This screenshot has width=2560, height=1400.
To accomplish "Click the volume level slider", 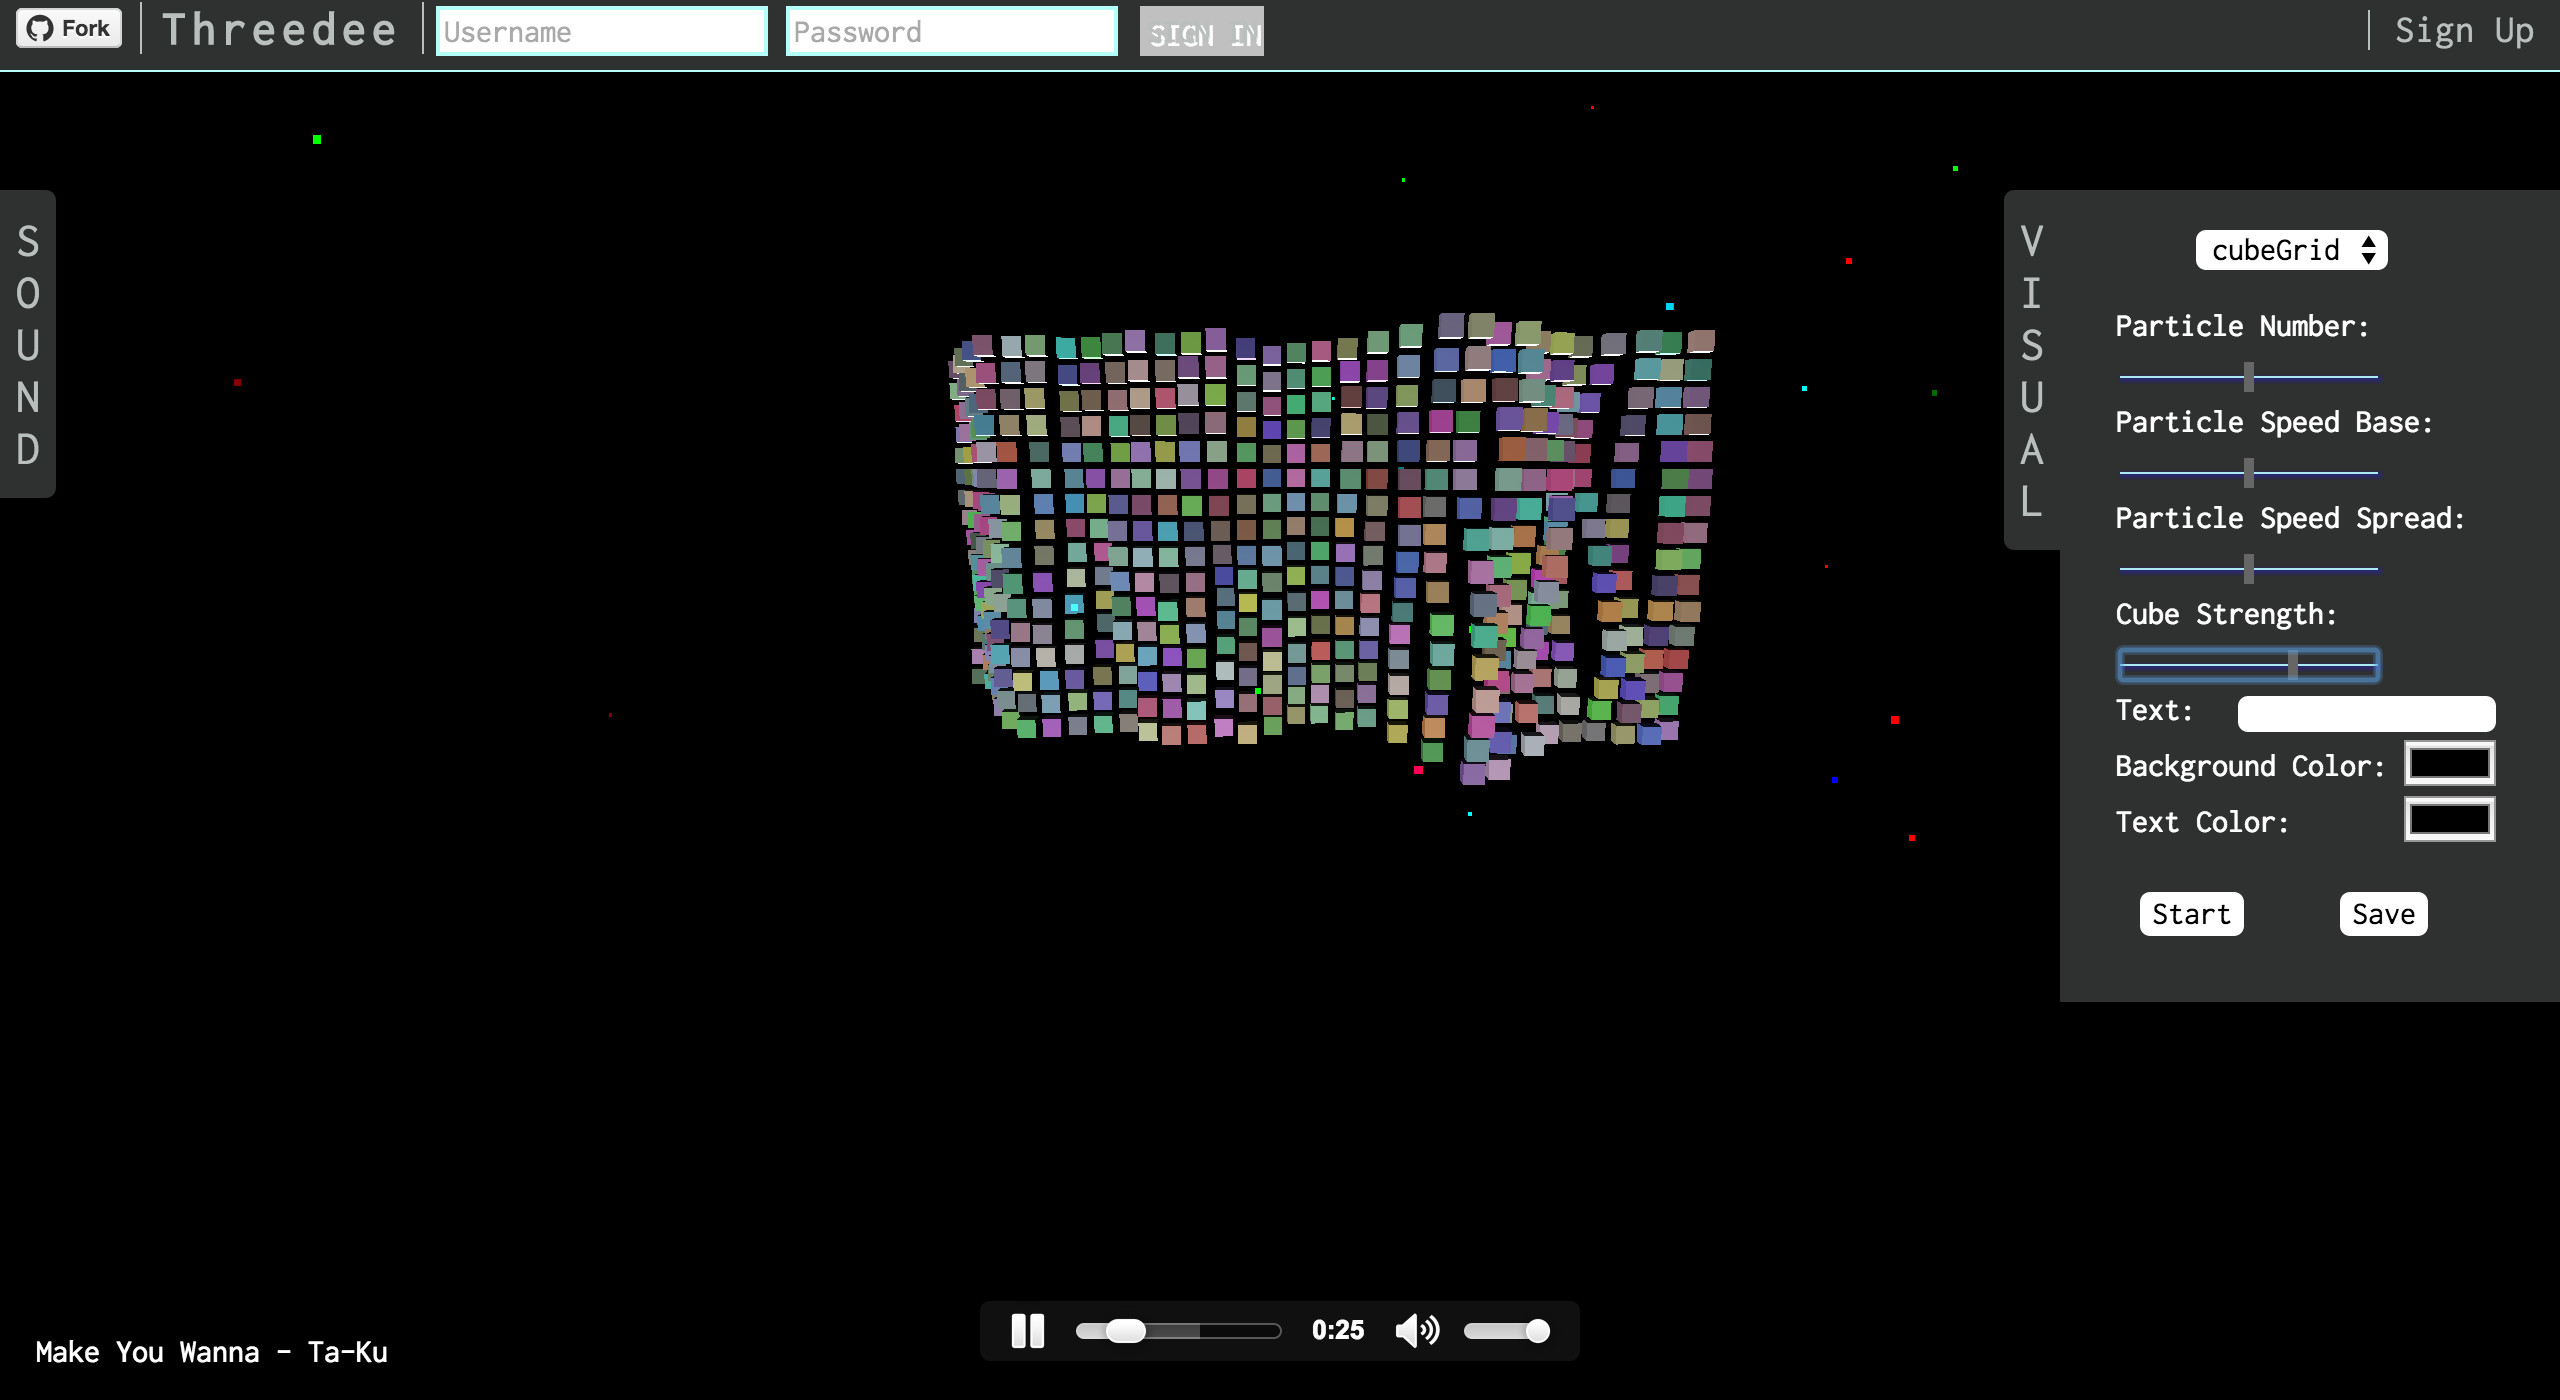I will [x=1508, y=1331].
